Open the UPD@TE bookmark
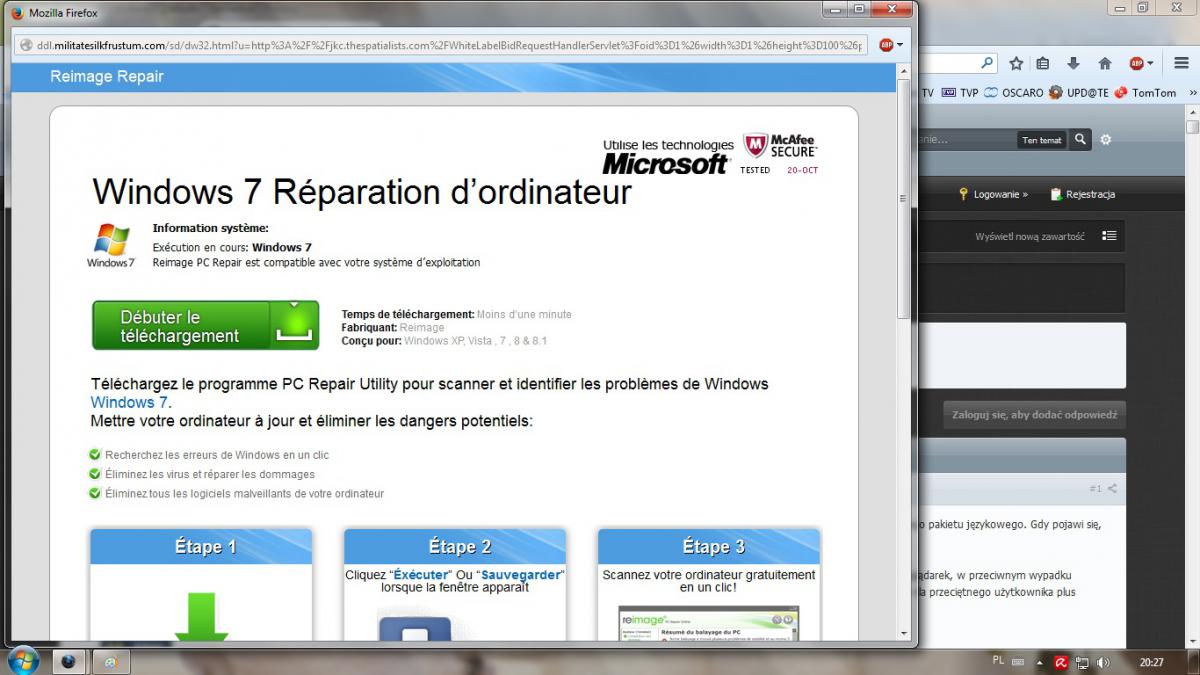The width and height of the screenshot is (1200, 675). coord(1080,93)
